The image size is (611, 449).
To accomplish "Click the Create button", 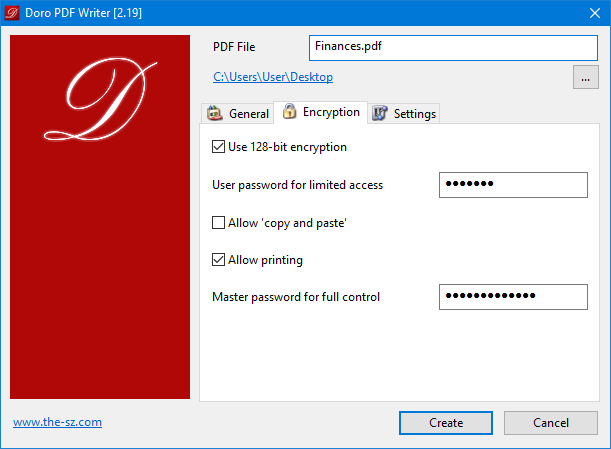I will (x=446, y=423).
